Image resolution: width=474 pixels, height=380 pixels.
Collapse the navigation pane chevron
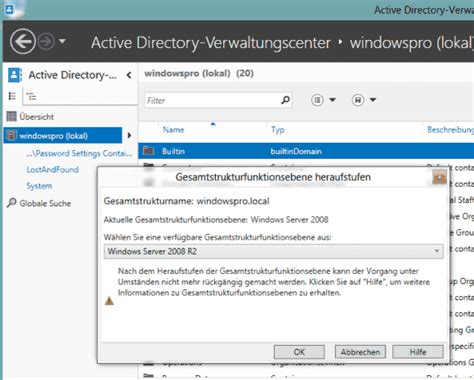pos(129,75)
